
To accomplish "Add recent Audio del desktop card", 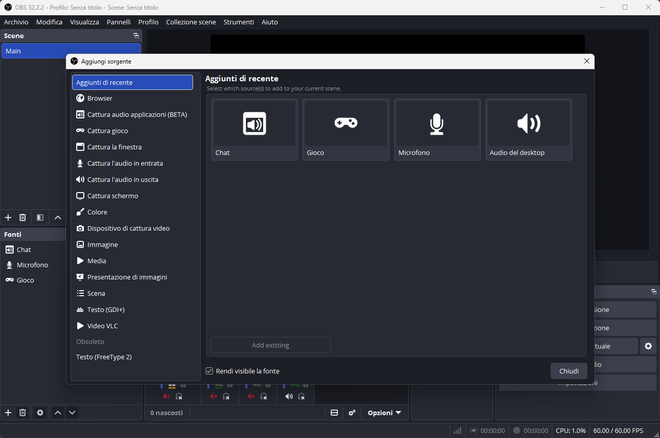I will 529,130.
